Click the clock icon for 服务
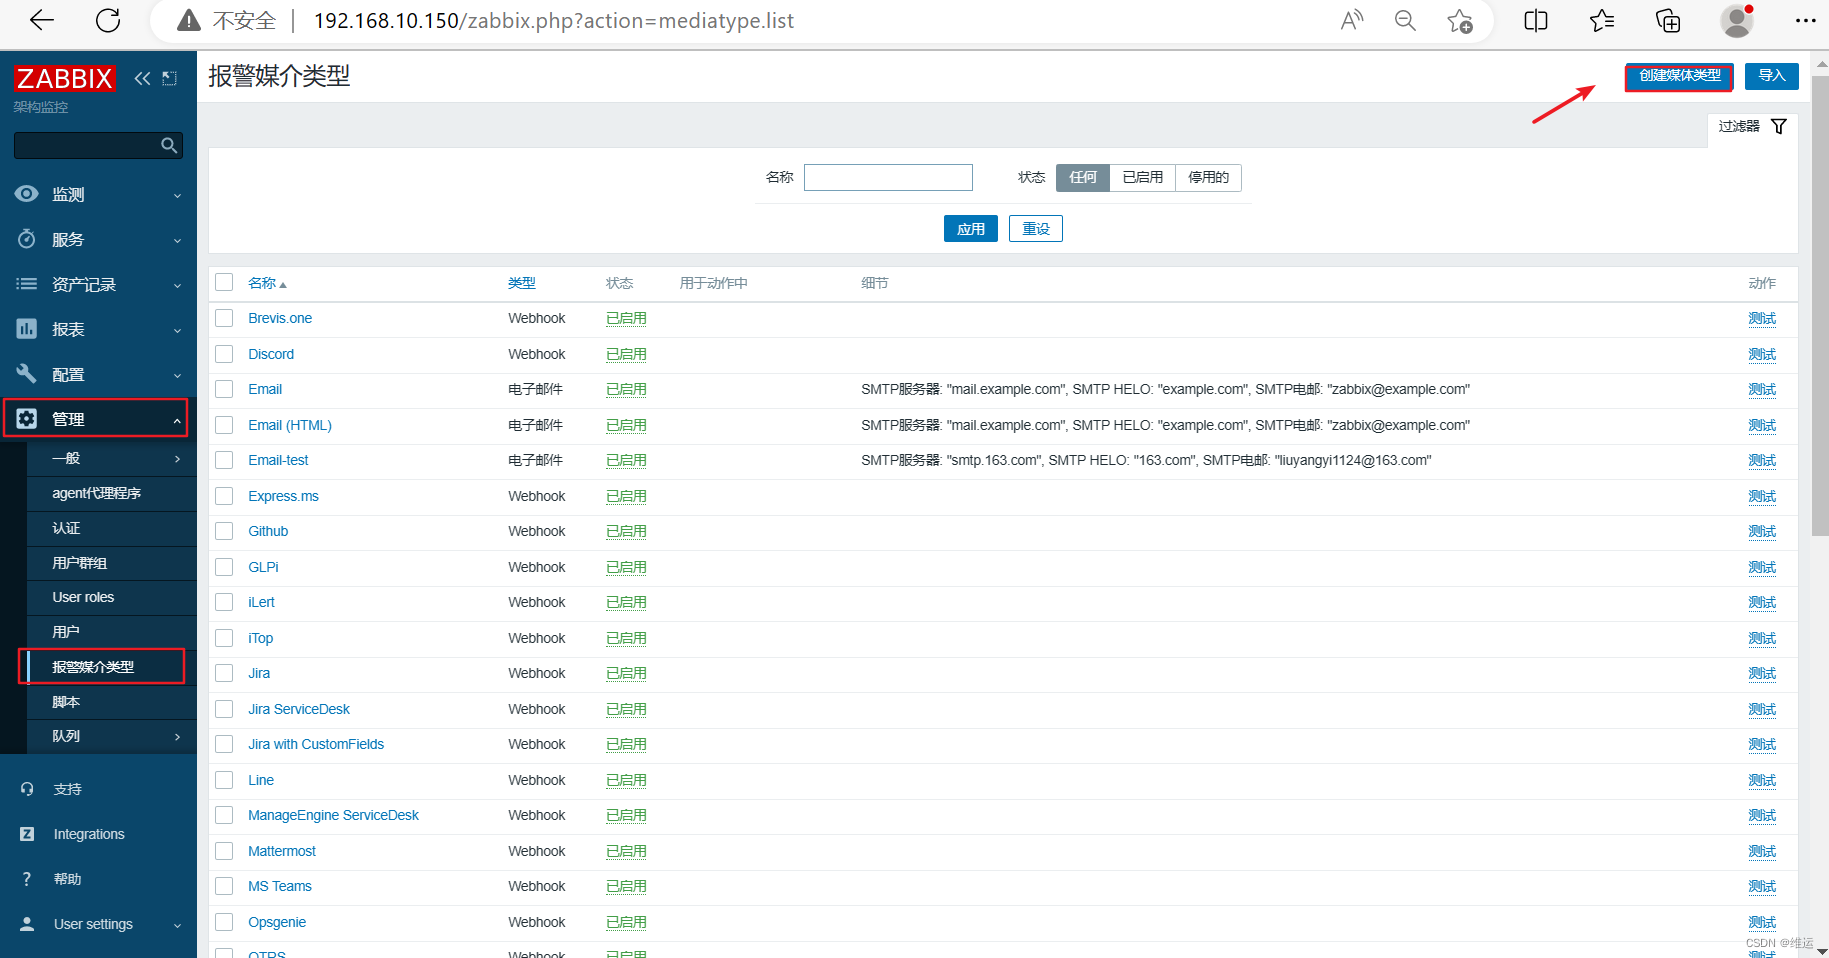 27,239
